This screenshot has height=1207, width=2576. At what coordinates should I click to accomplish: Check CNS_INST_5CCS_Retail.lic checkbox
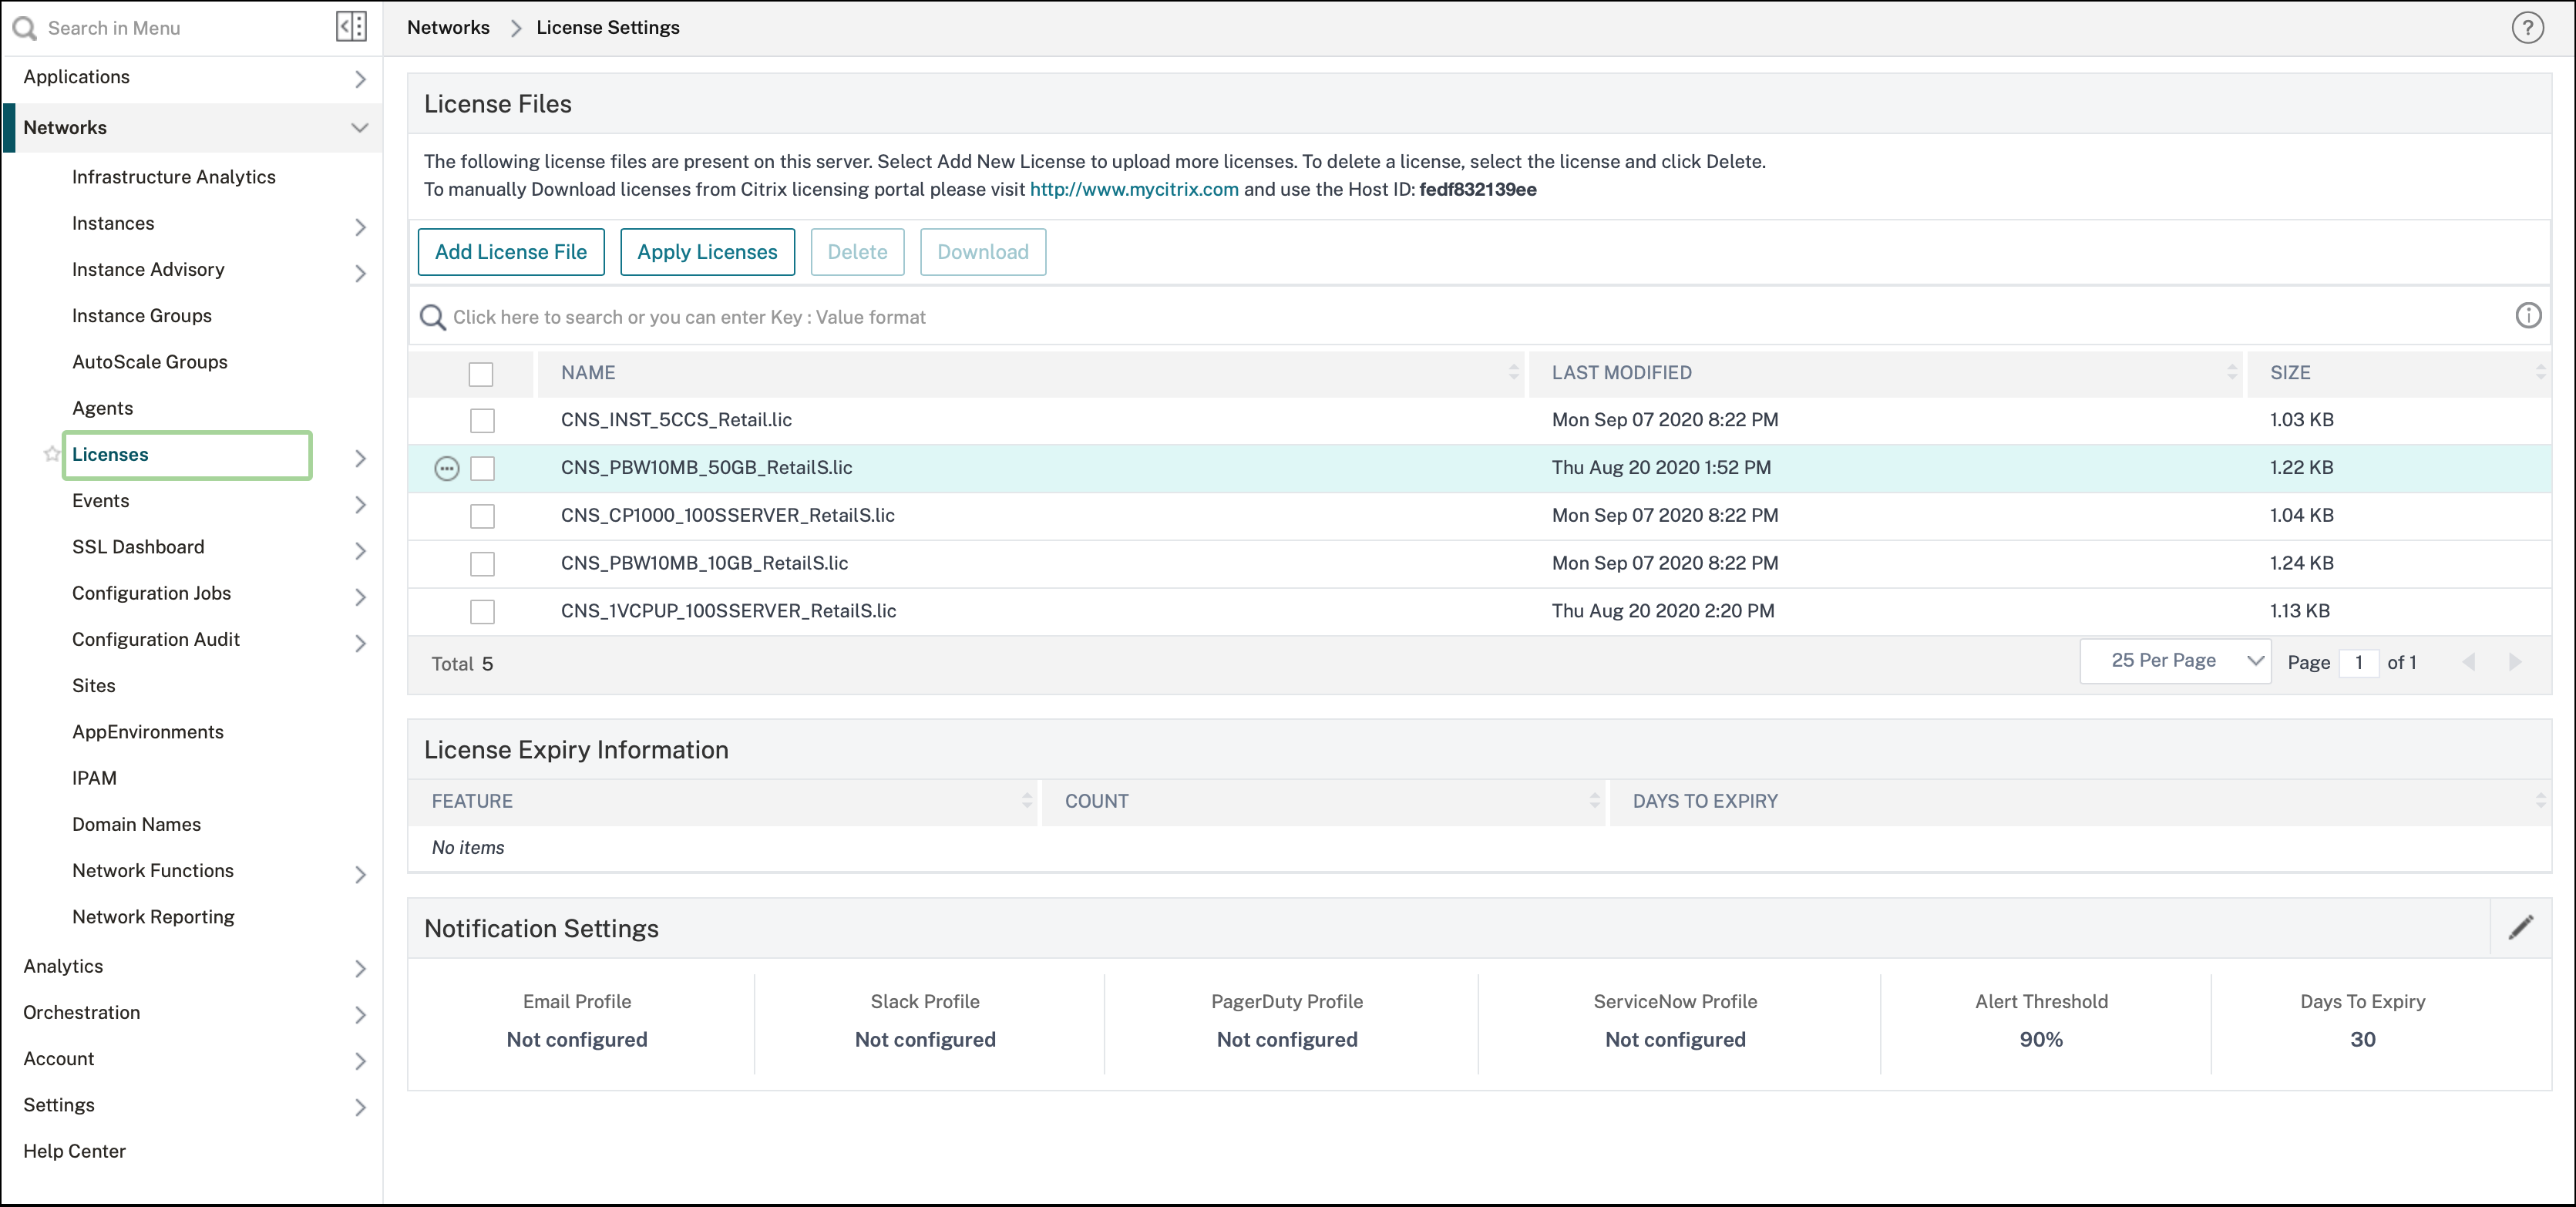tap(482, 420)
